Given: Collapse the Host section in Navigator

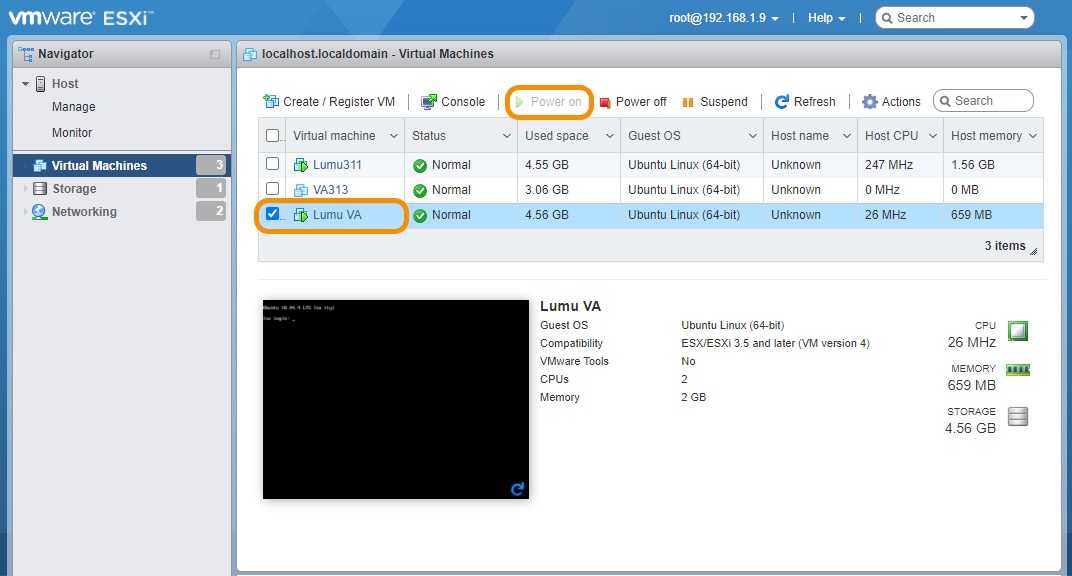Looking at the screenshot, I should point(26,83).
